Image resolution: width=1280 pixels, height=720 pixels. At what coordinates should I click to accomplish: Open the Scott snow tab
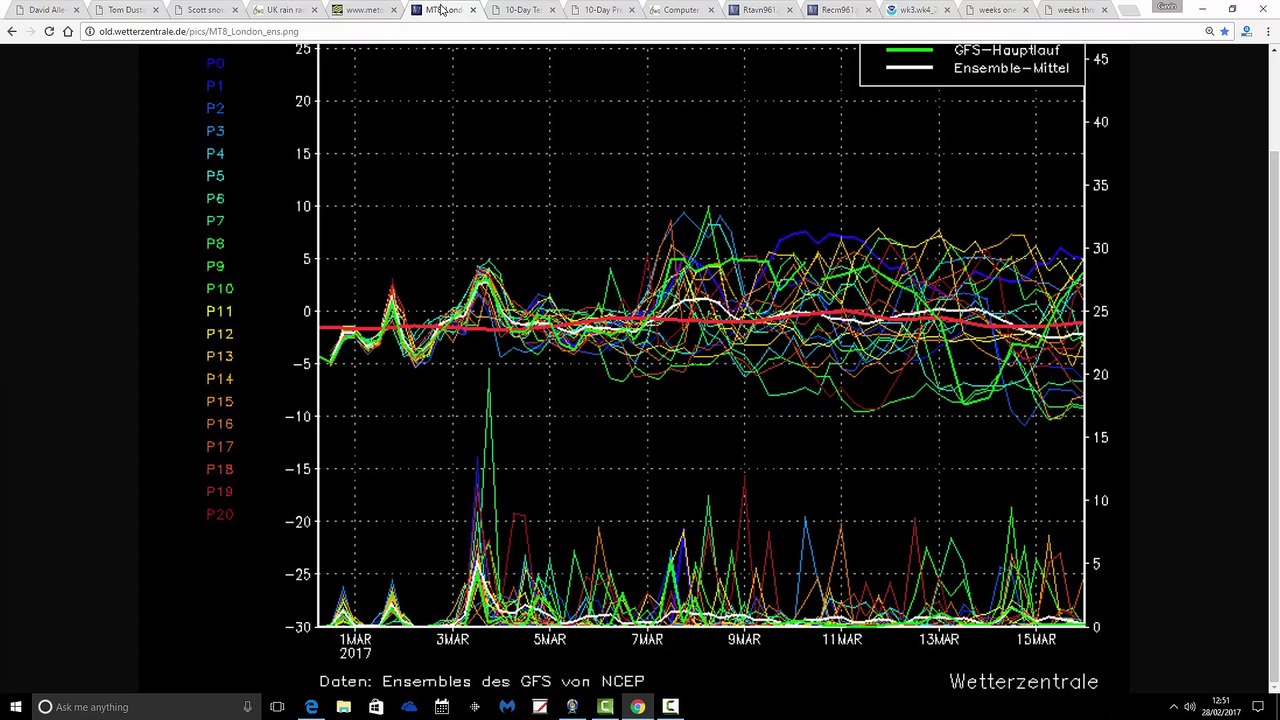205,10
